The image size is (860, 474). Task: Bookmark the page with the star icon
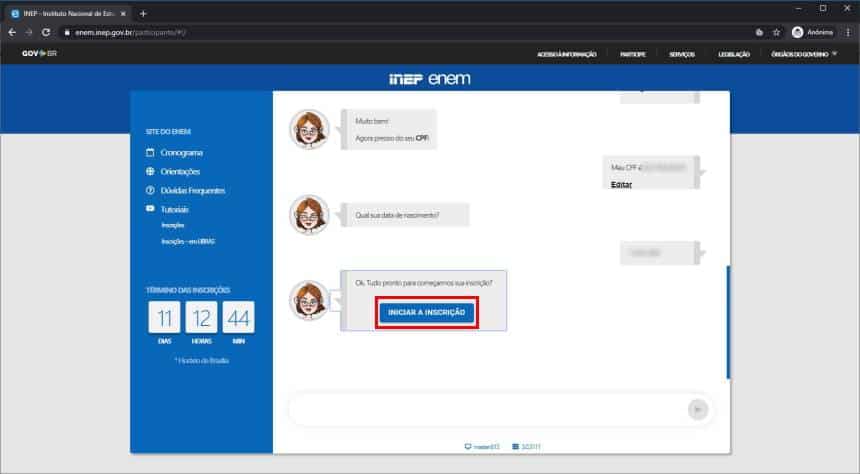[777, 32]
